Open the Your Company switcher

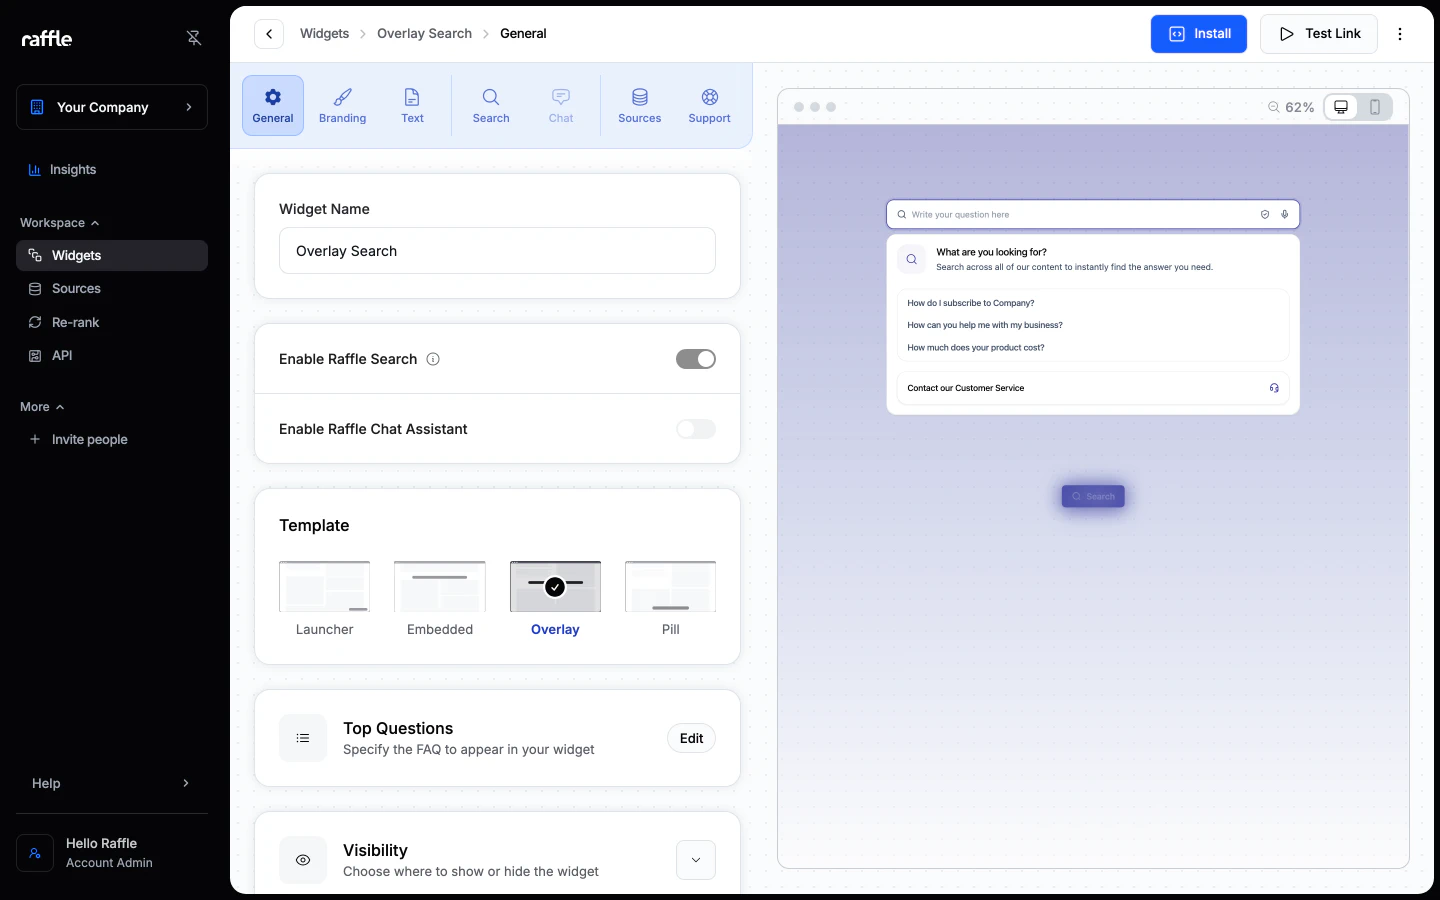click(x=112, y=107)
